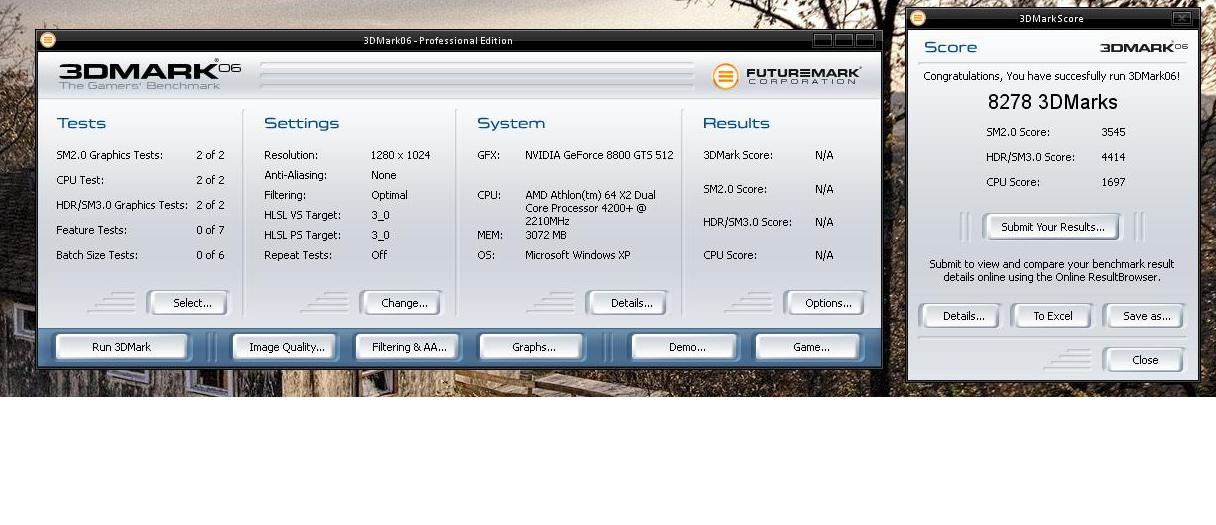Click the Futuremark Corporation logo
Viewport: 1216px width, 525px height.
tap(786, 76)
